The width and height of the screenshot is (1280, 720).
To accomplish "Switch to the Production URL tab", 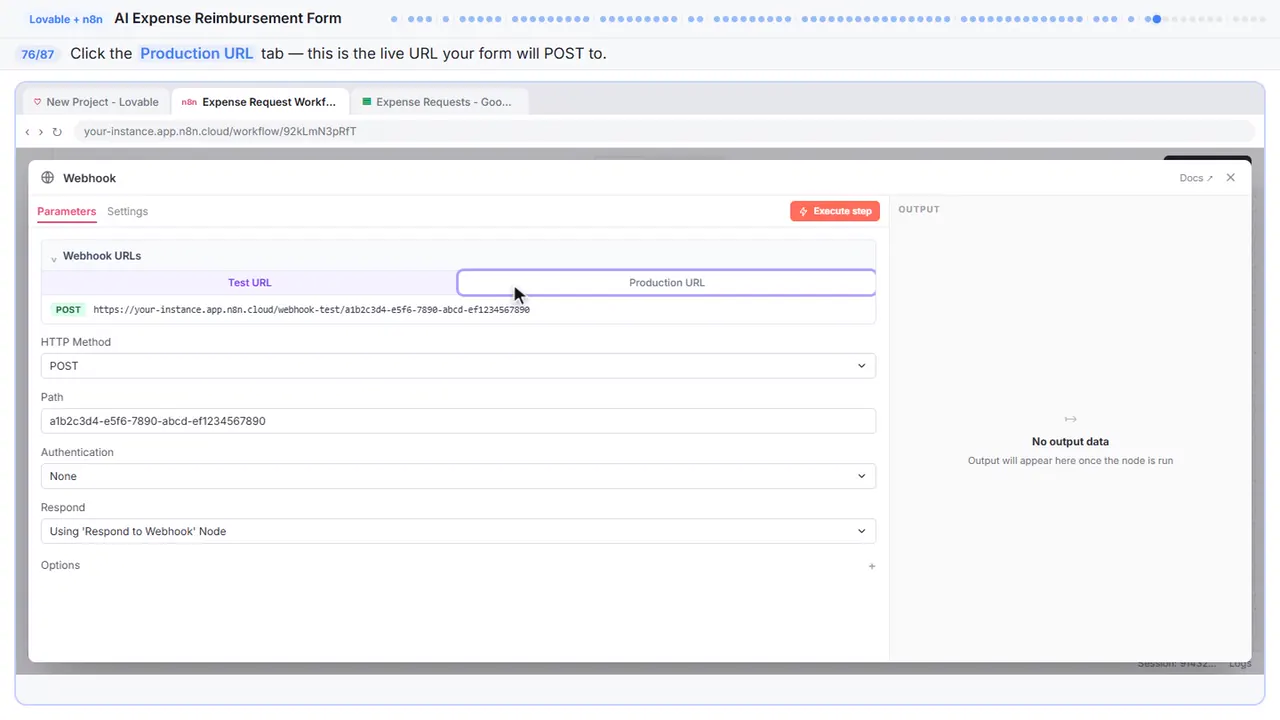I will (667, 283).
